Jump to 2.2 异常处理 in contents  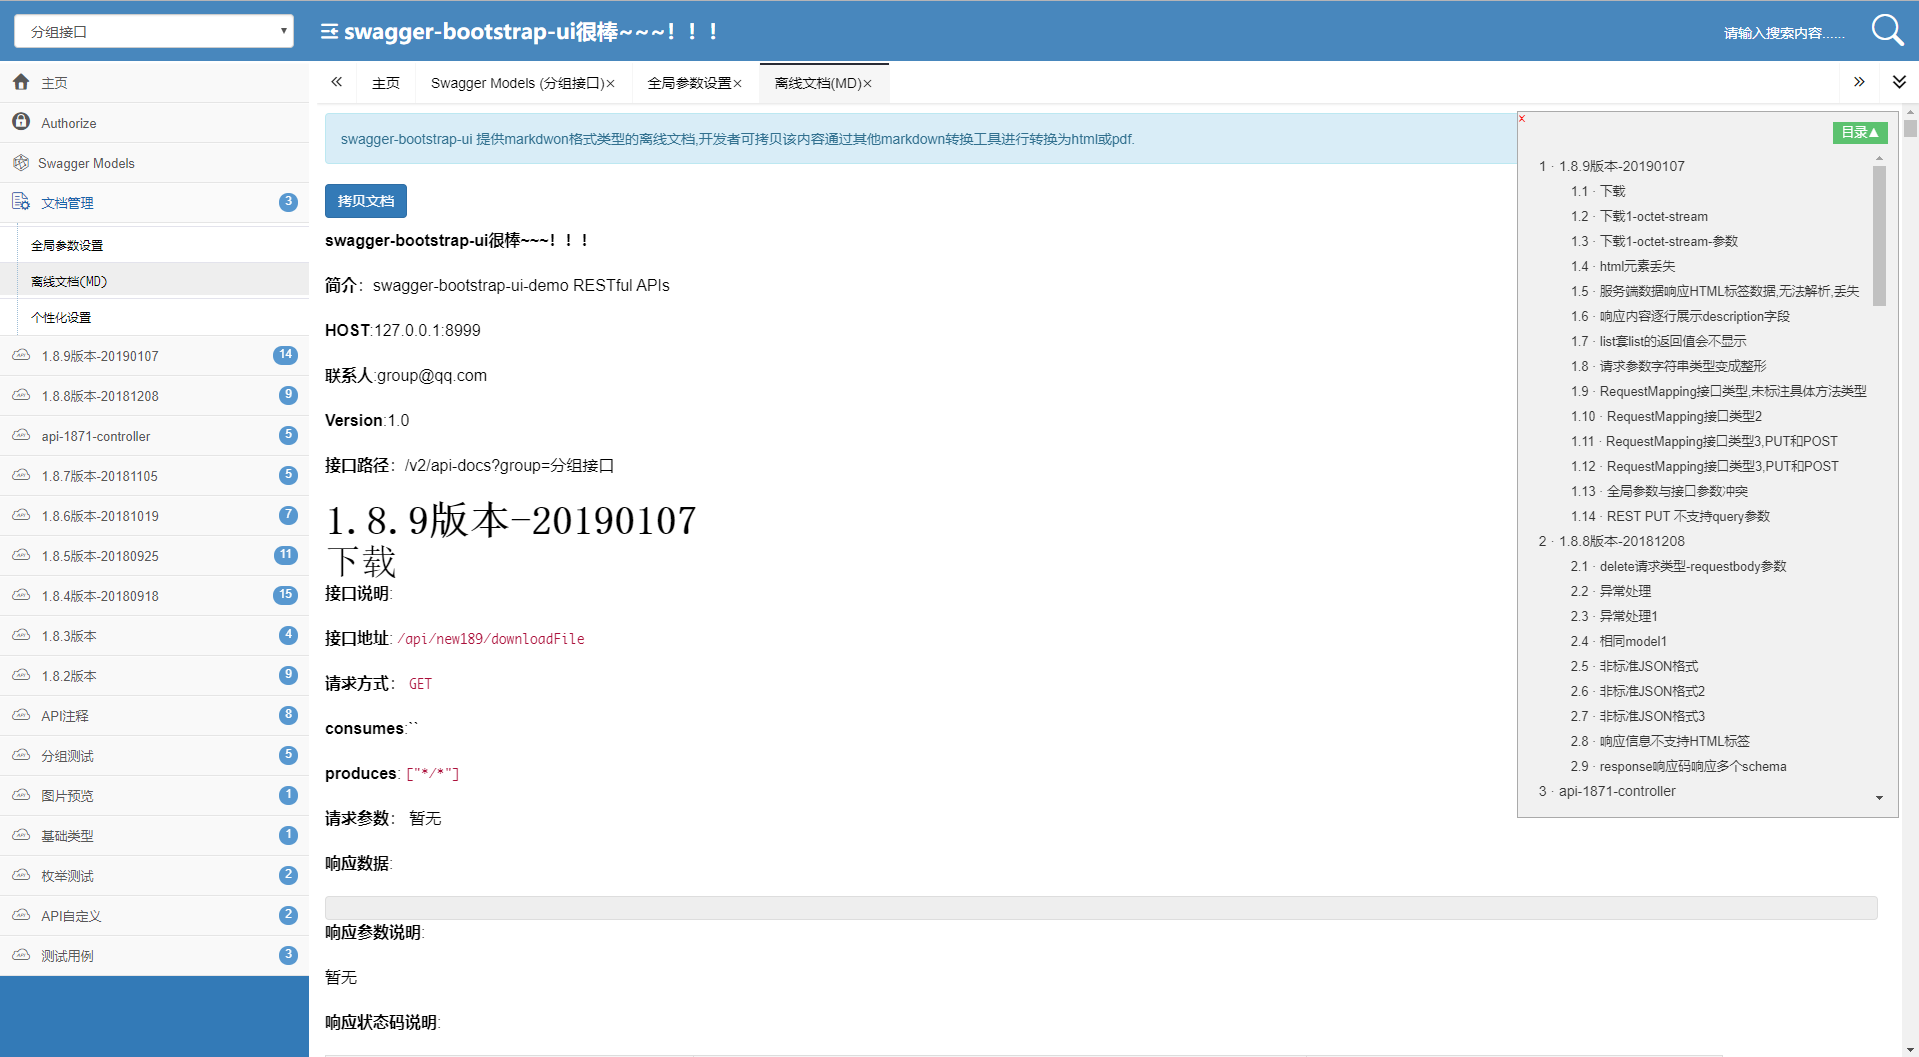tap(1625, 591)
